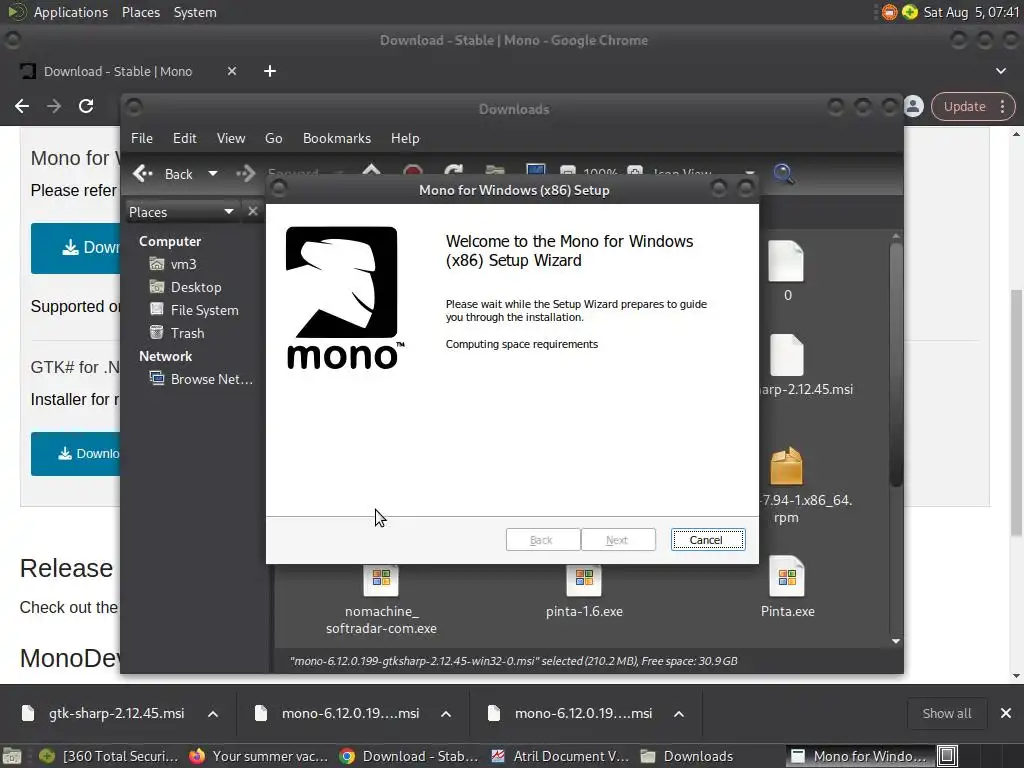Select Browse Network in sidebar
Screen dimensions: 1024x768
(x=201, y=379)
